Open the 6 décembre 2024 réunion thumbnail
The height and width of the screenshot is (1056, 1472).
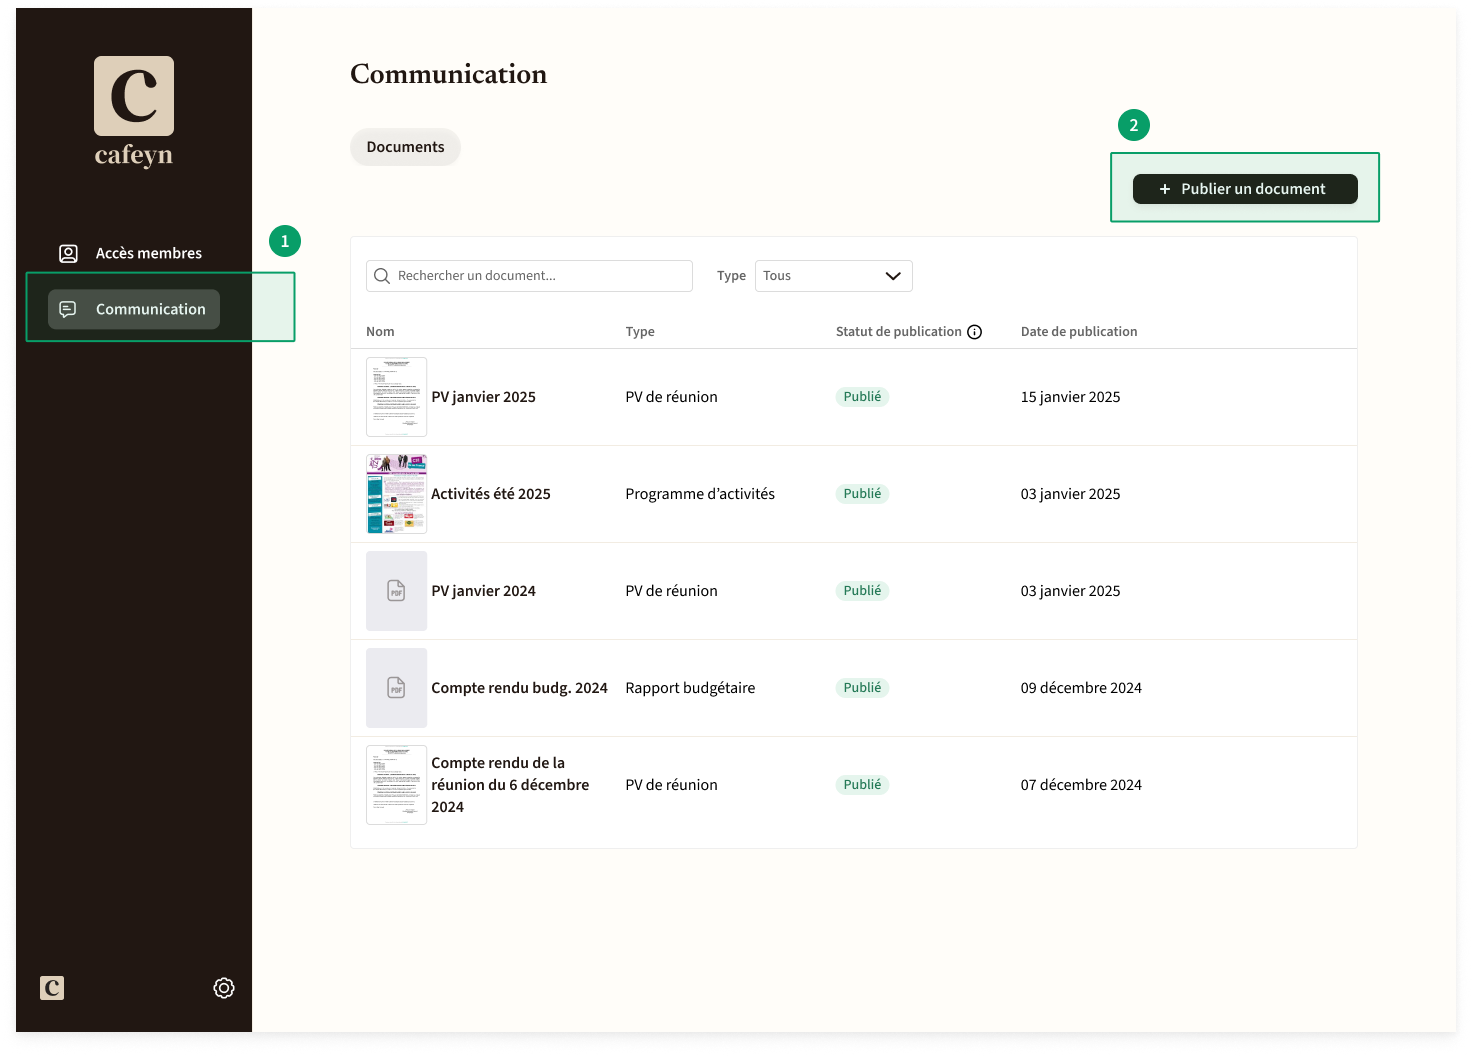(x=396, y=785)
